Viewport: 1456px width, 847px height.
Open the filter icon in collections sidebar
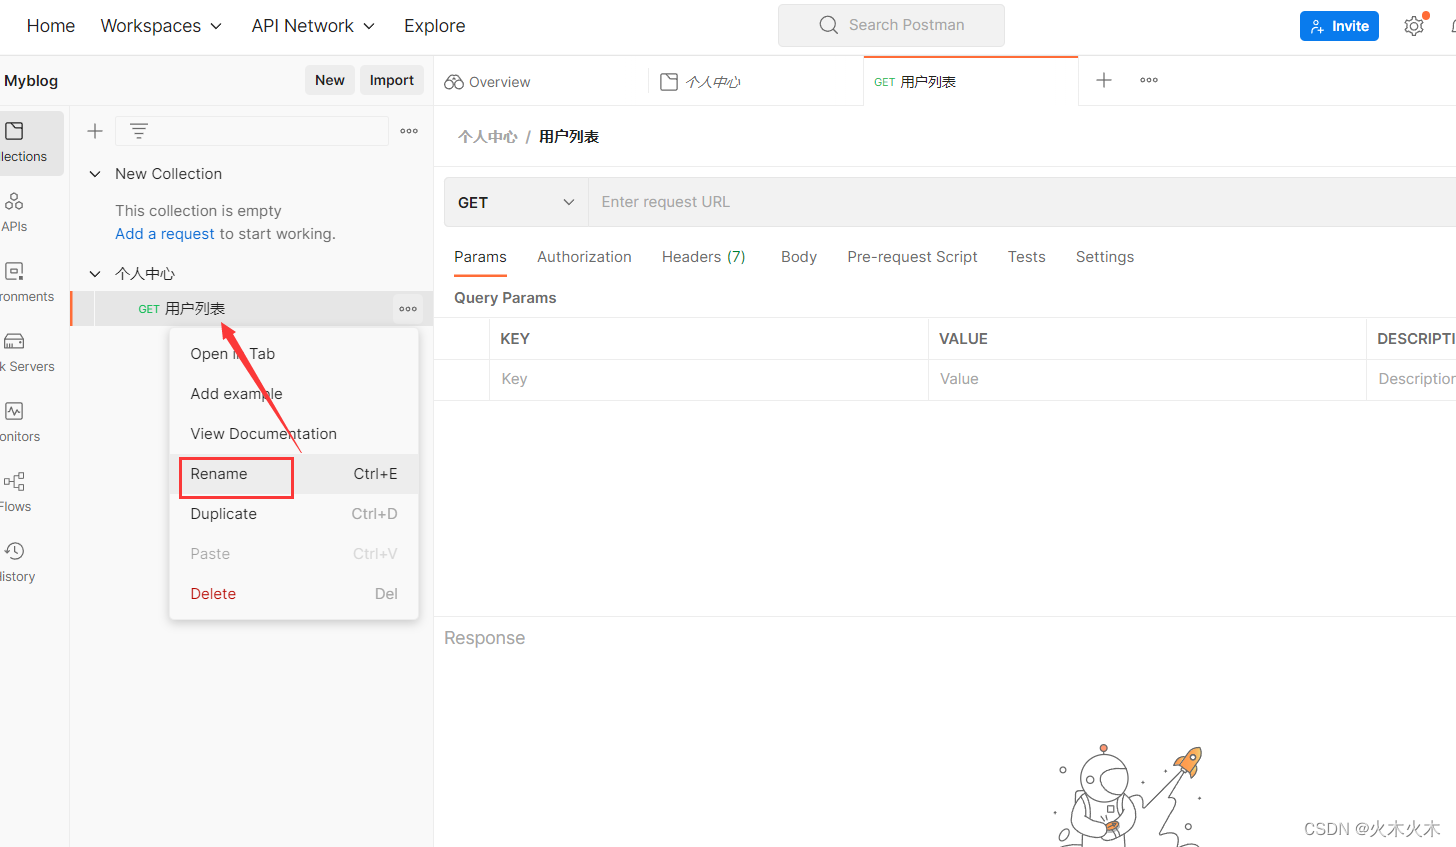[x=138, y=130]
